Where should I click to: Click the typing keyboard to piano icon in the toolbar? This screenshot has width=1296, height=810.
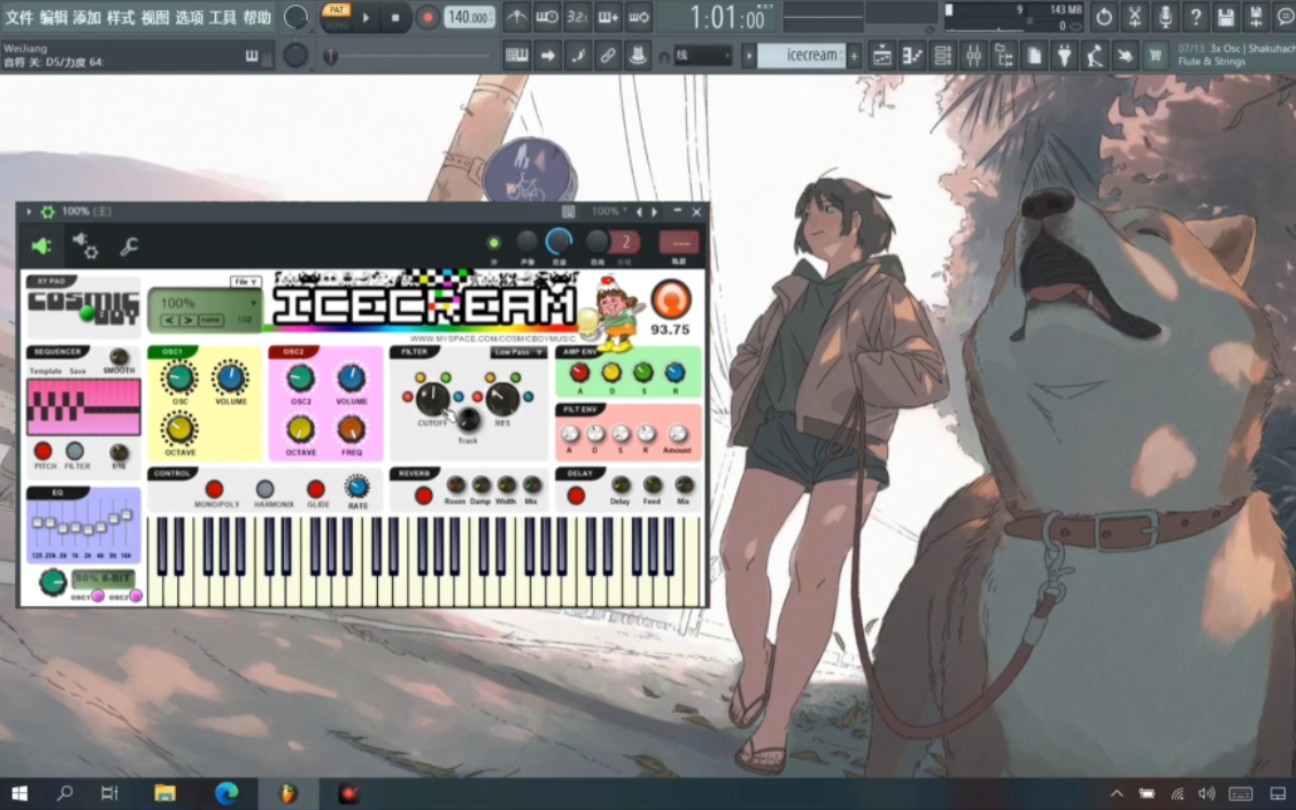coord(516,56)
